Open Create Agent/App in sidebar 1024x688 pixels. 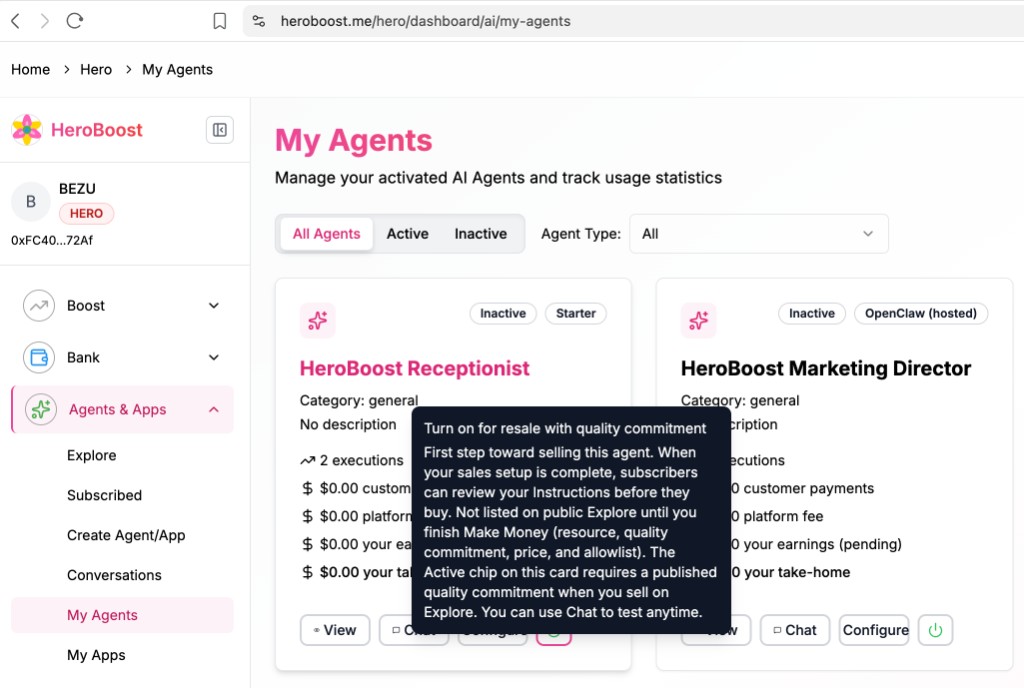126,535
